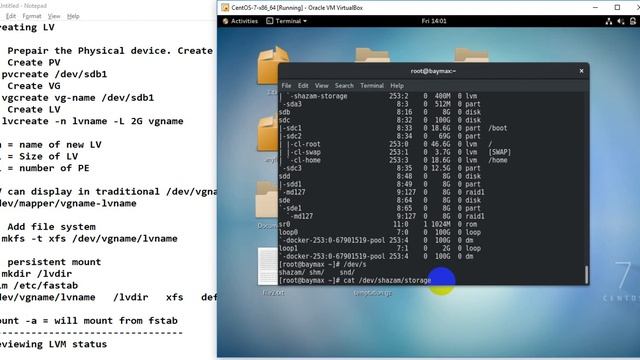Viewport: 640px width, 360px height.
Task: Open network status icon in GNOME bar
Action: (609, 21)
